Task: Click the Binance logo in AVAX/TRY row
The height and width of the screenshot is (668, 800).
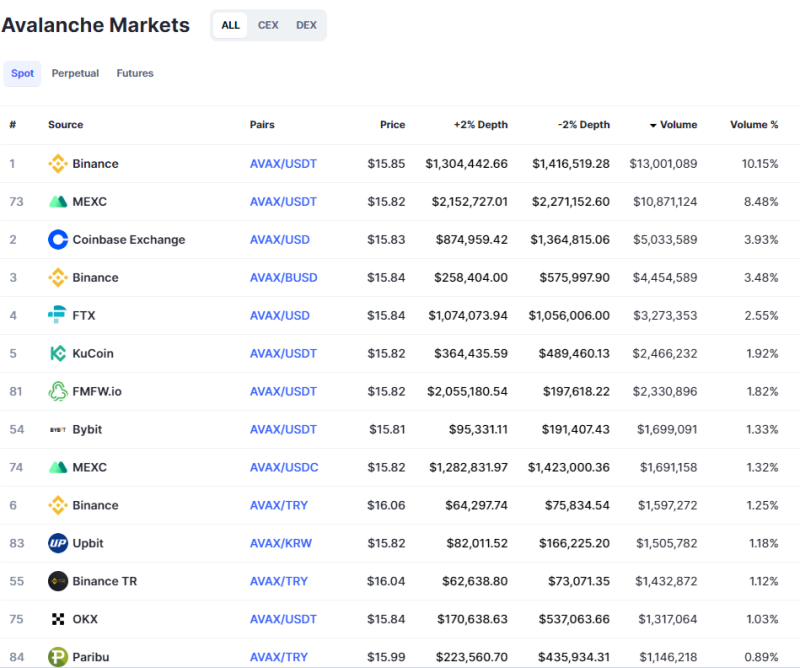Action: tap(58, 505)
